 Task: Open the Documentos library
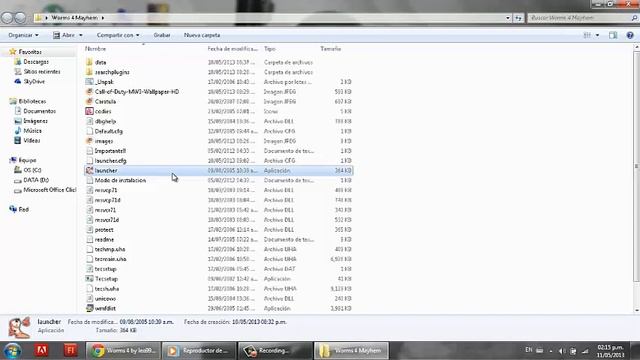39,111
